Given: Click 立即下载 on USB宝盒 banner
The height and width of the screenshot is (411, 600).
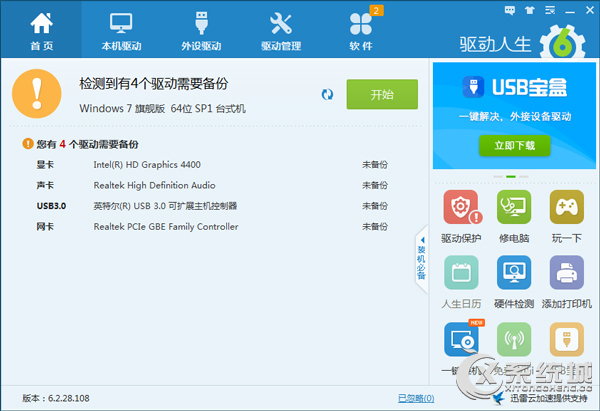Looking at the screenshot, I should pyautogui.click(x=515, y=145).
